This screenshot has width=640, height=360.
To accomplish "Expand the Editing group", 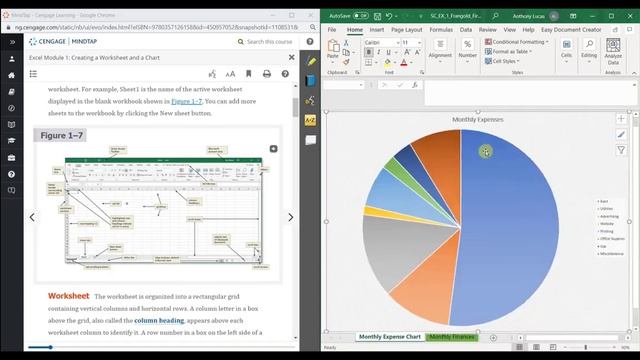I will coord(589,50).
